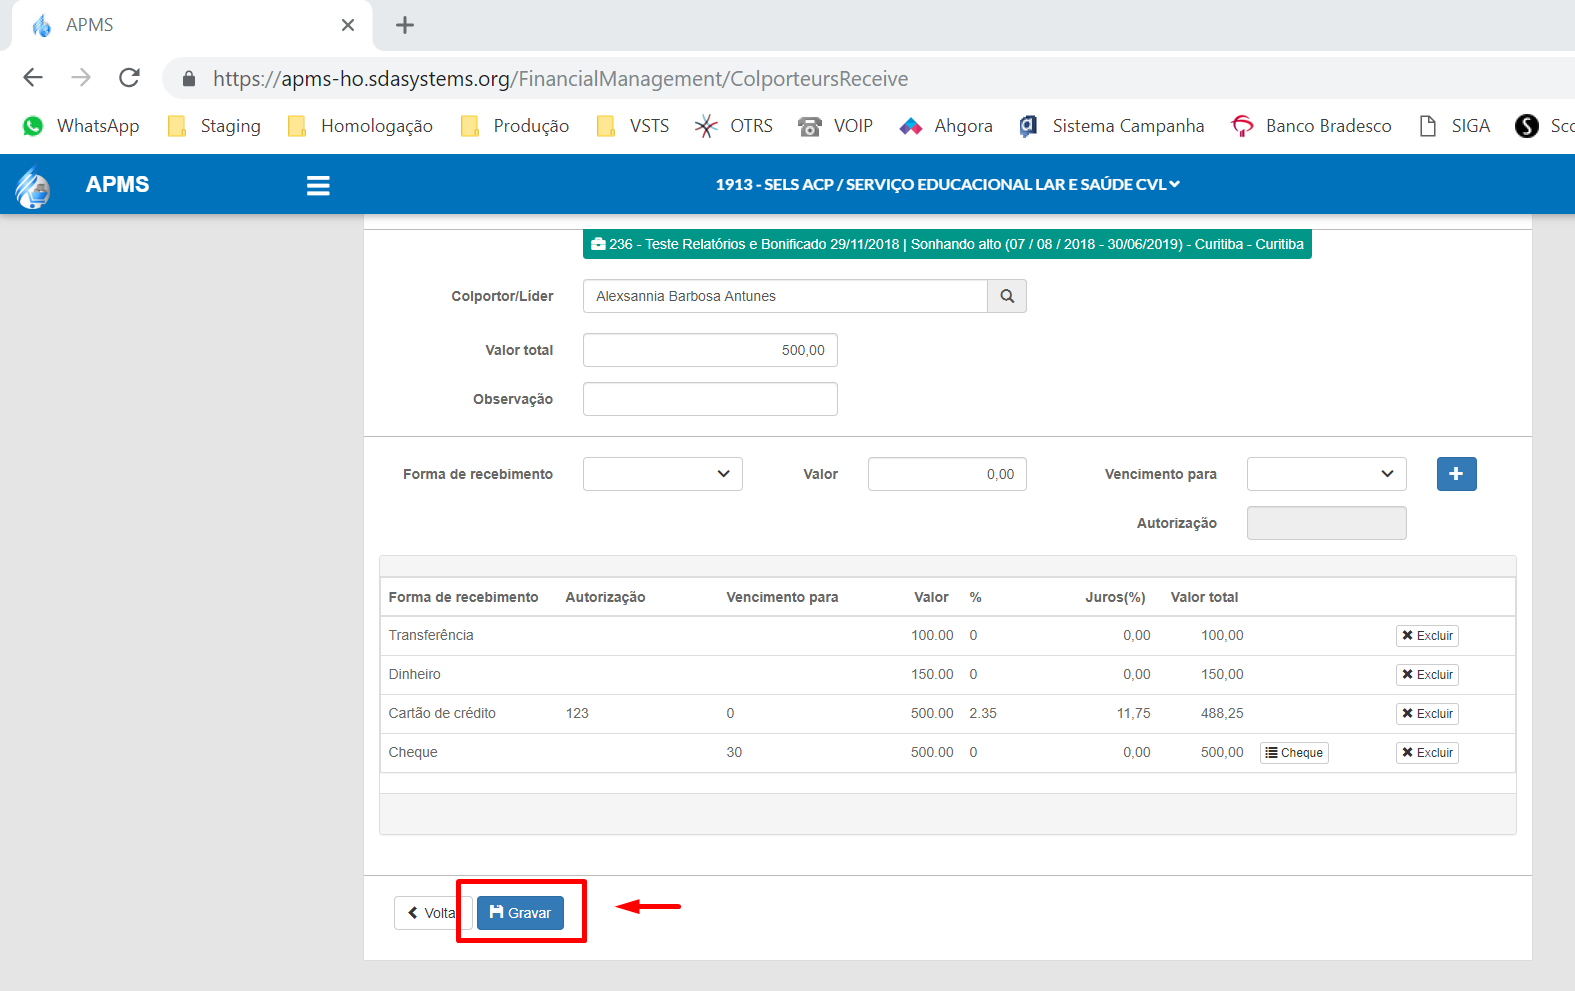
Task: Open the Banco Bradesco bookmark
Action: pos(1311,126)
